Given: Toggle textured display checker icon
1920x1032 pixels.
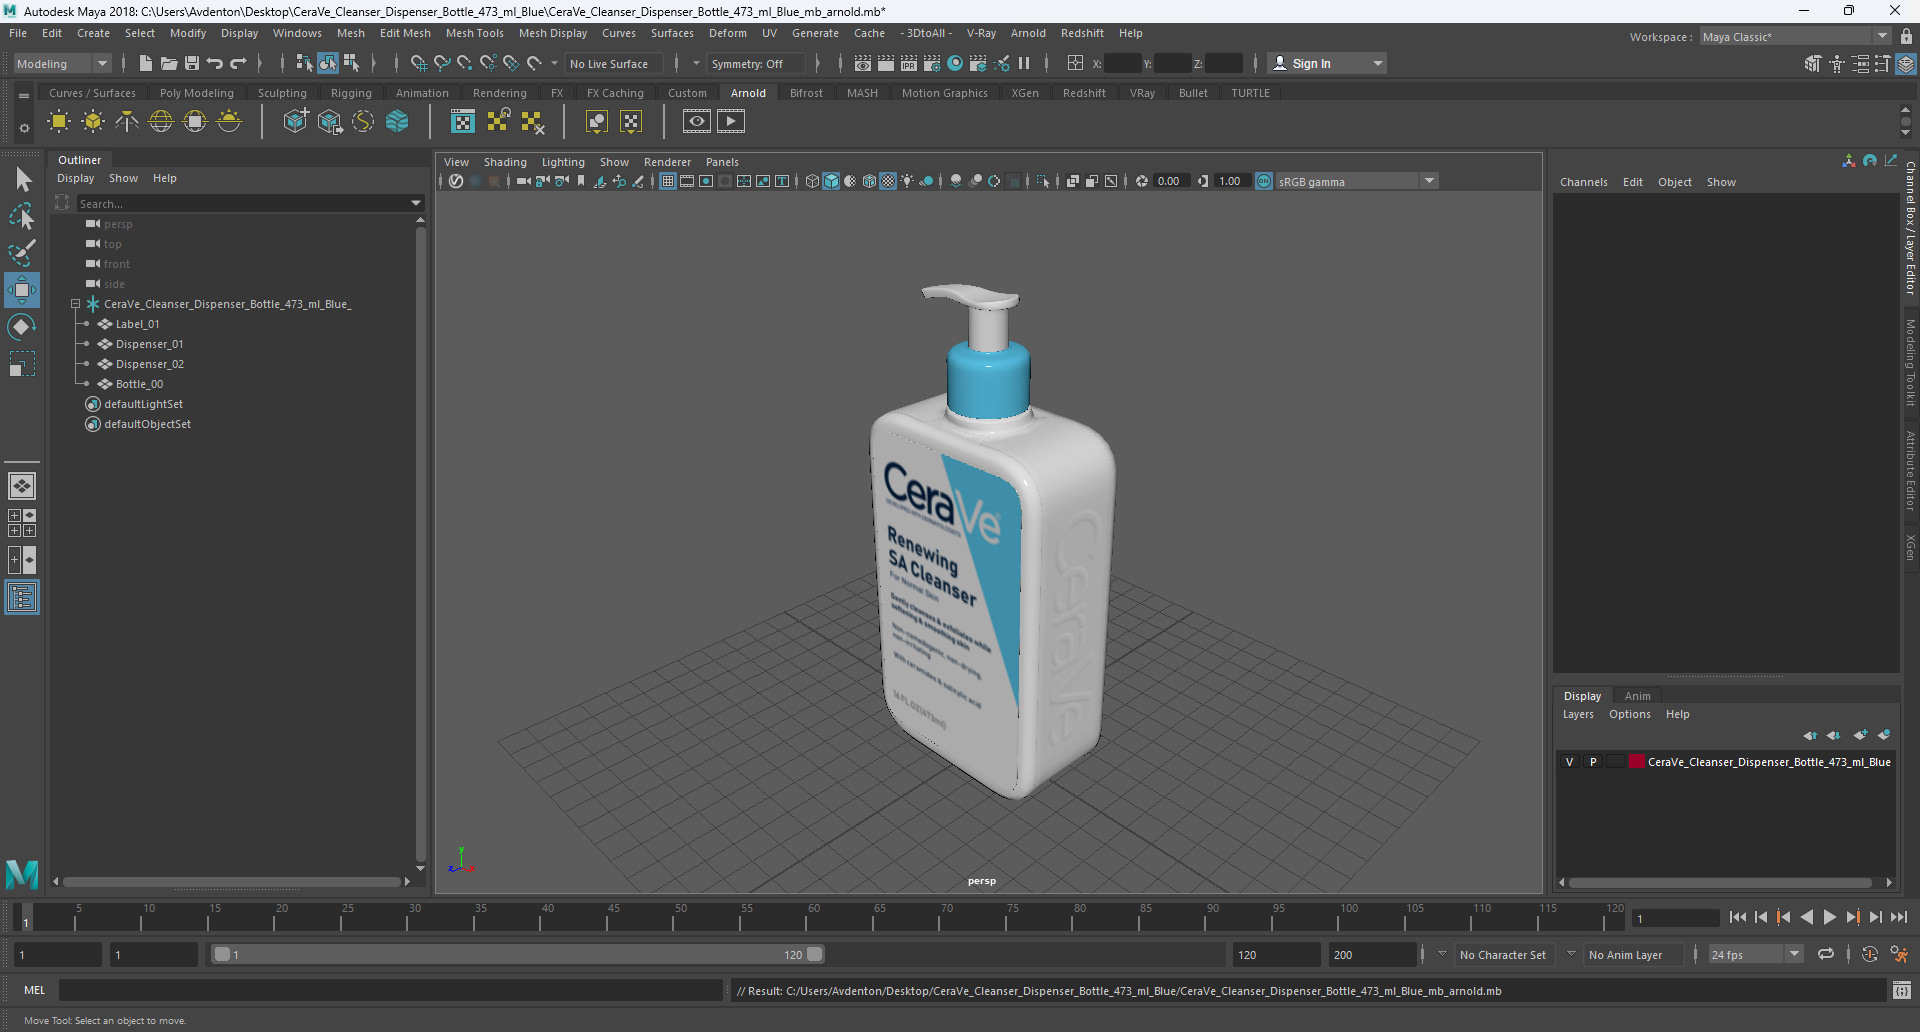Looking at the screenshot, I should [888, 181].
